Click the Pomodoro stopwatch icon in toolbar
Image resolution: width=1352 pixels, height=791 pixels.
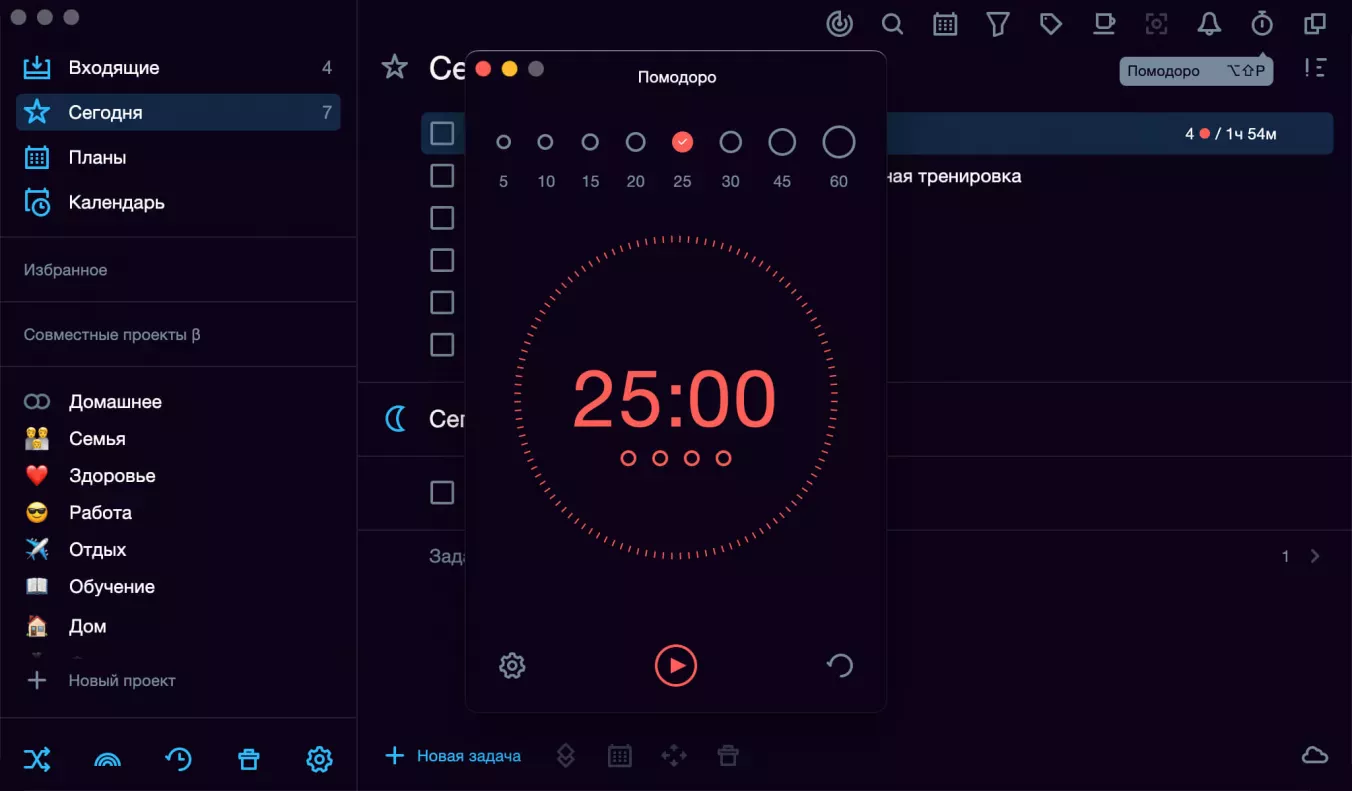1262,24
